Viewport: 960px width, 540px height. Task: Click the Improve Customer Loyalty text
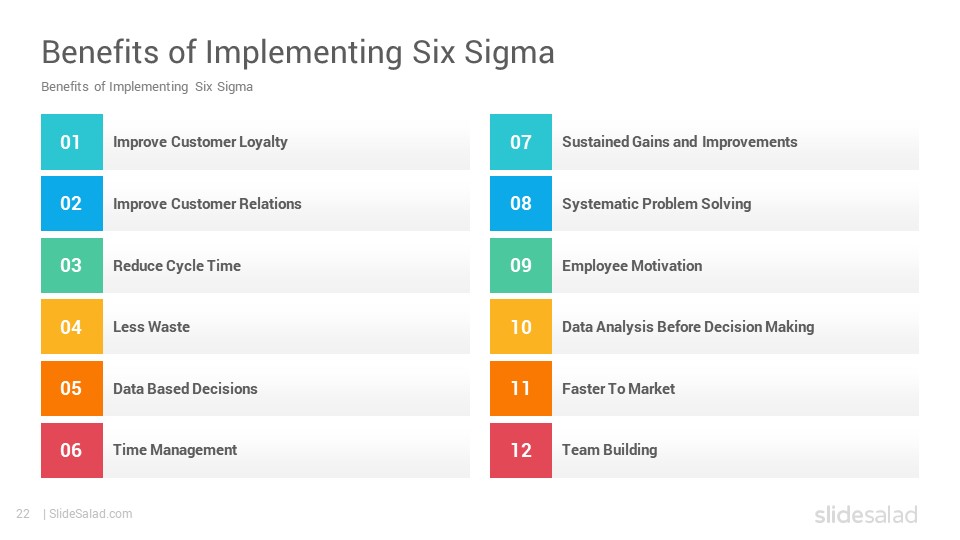(x=200, y=142)
